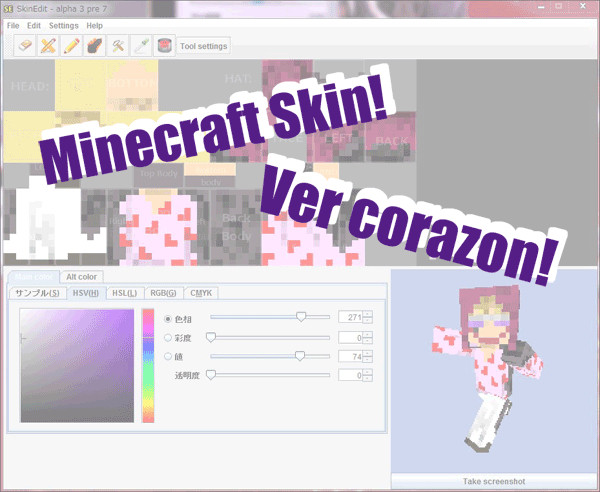Select the Paint Bucket fill tool

point(164,46)
